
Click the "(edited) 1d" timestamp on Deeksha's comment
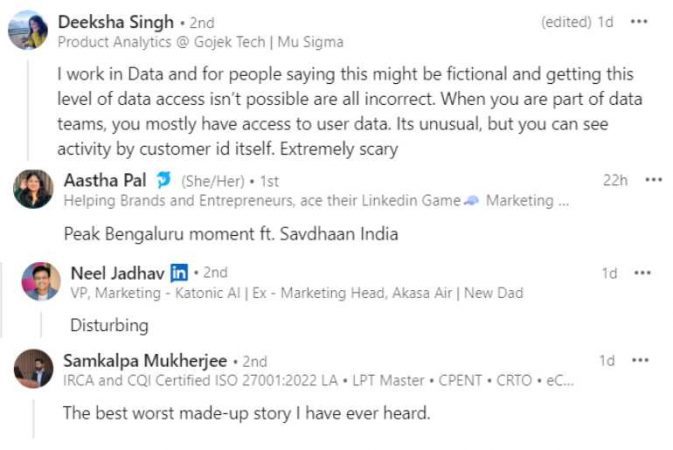point(577,21)
